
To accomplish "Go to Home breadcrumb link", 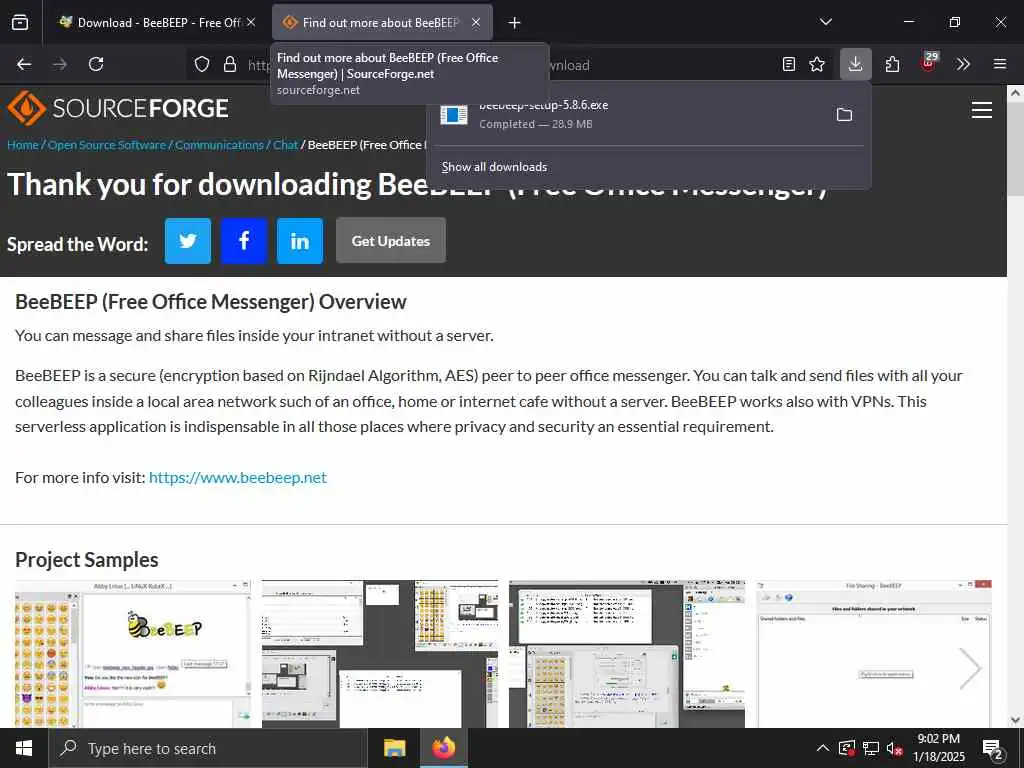I will click(x=23, y=145).
